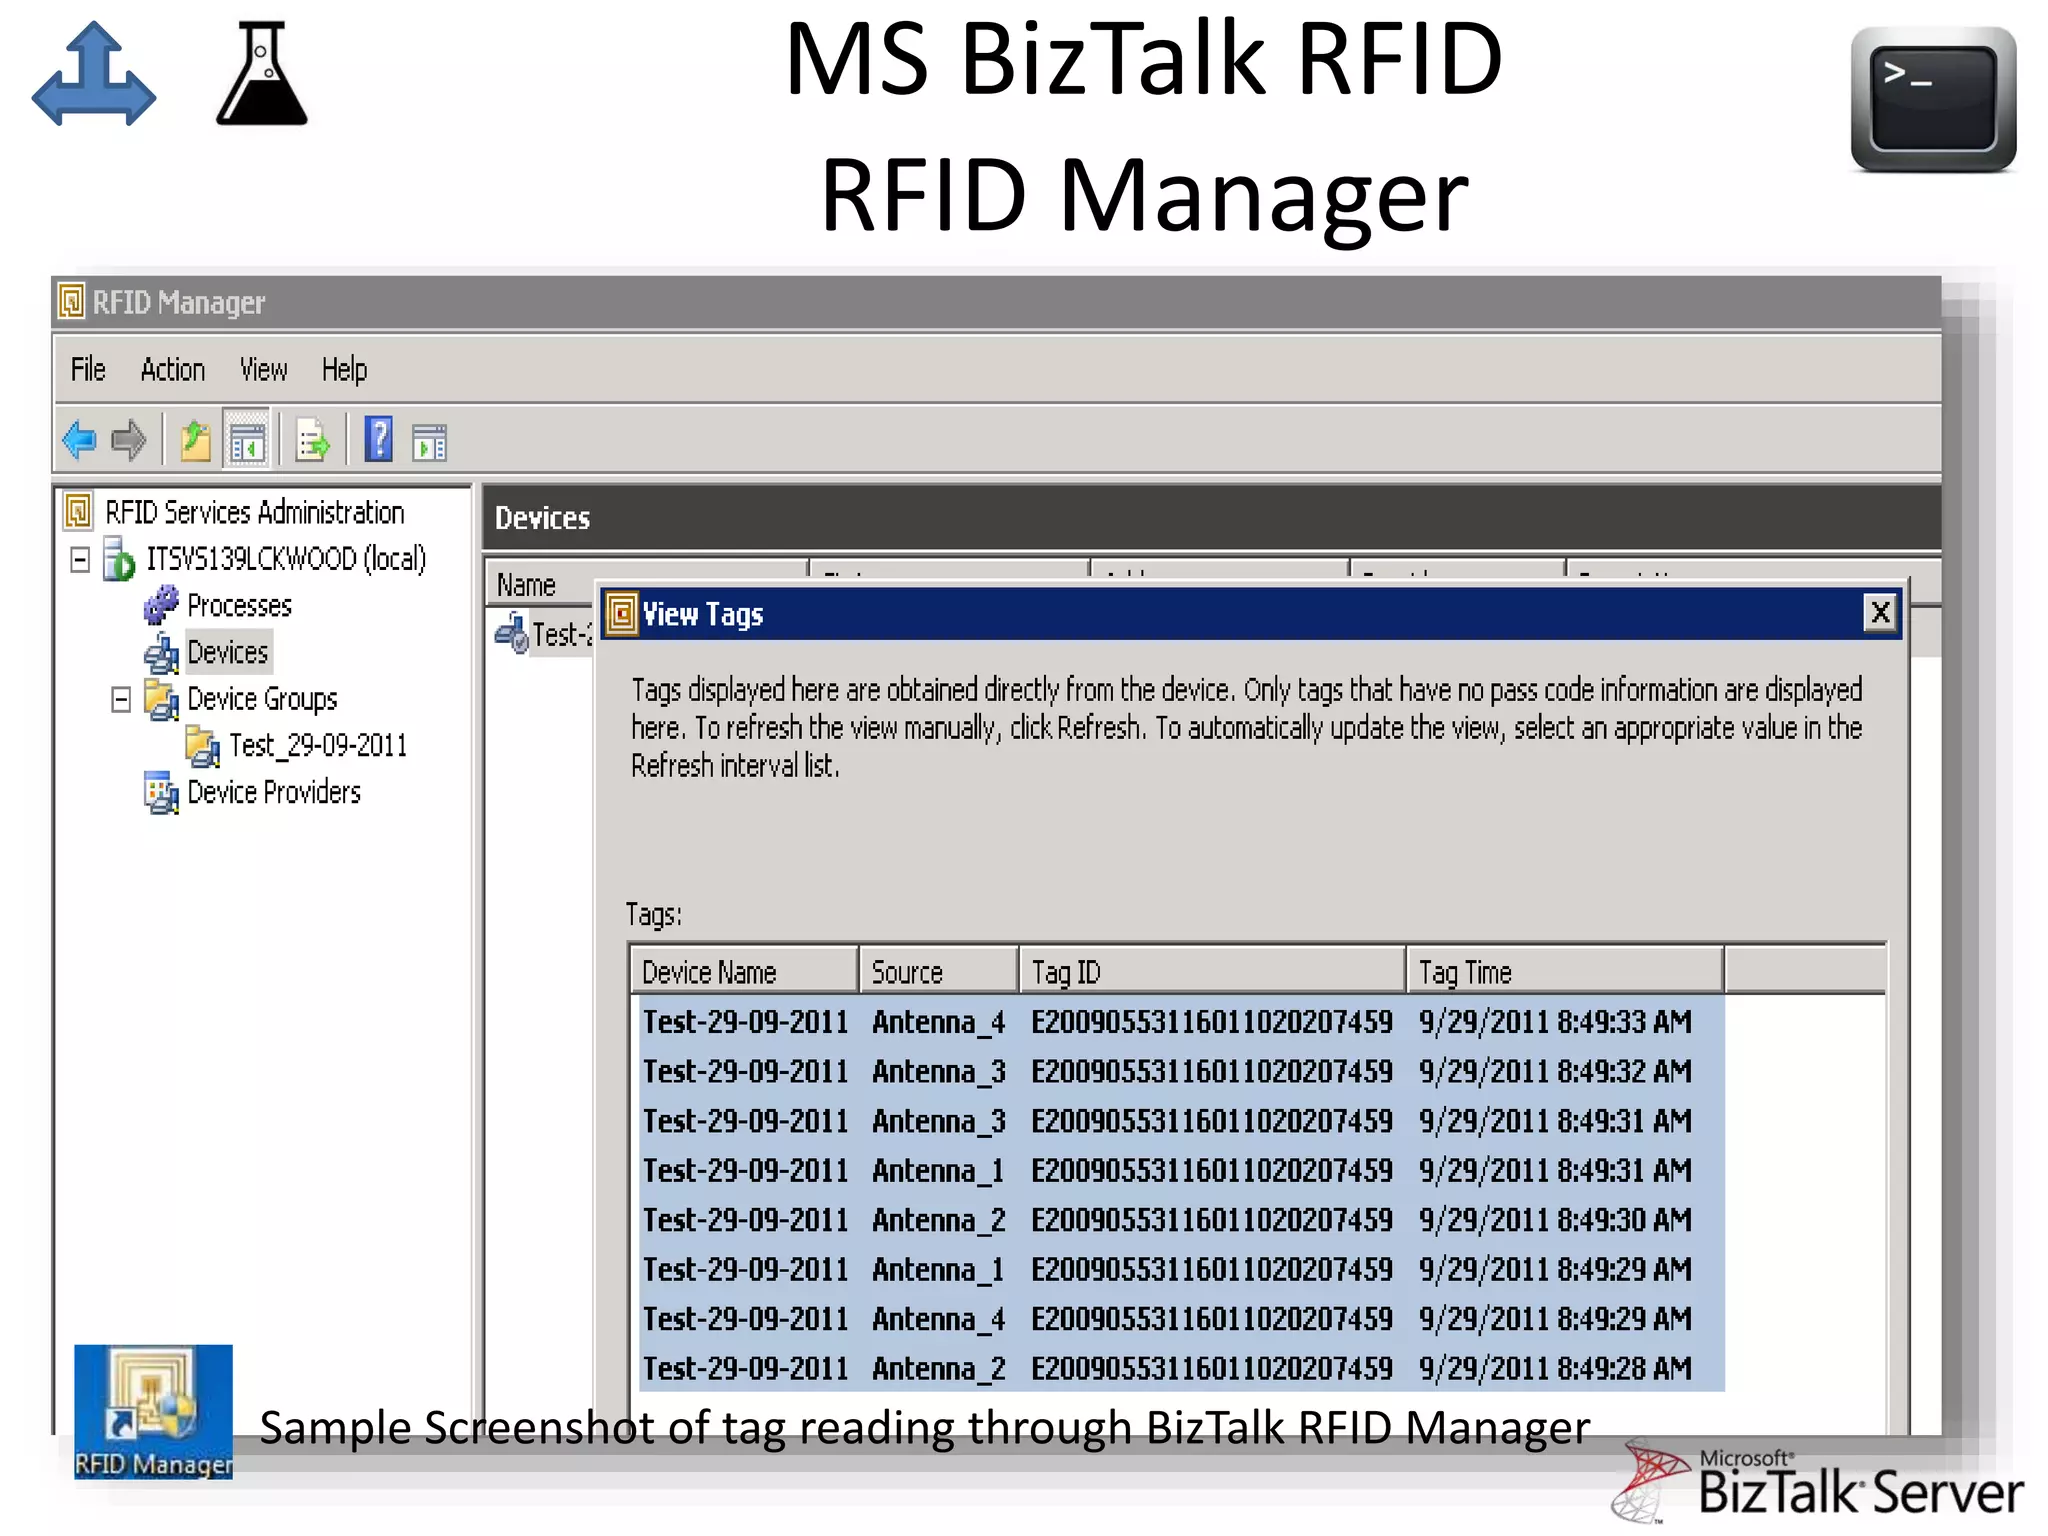The height and width of the screenshot is (1536, 2048).
Task: Select Device Providers in the tree
Action: point(274,792)
